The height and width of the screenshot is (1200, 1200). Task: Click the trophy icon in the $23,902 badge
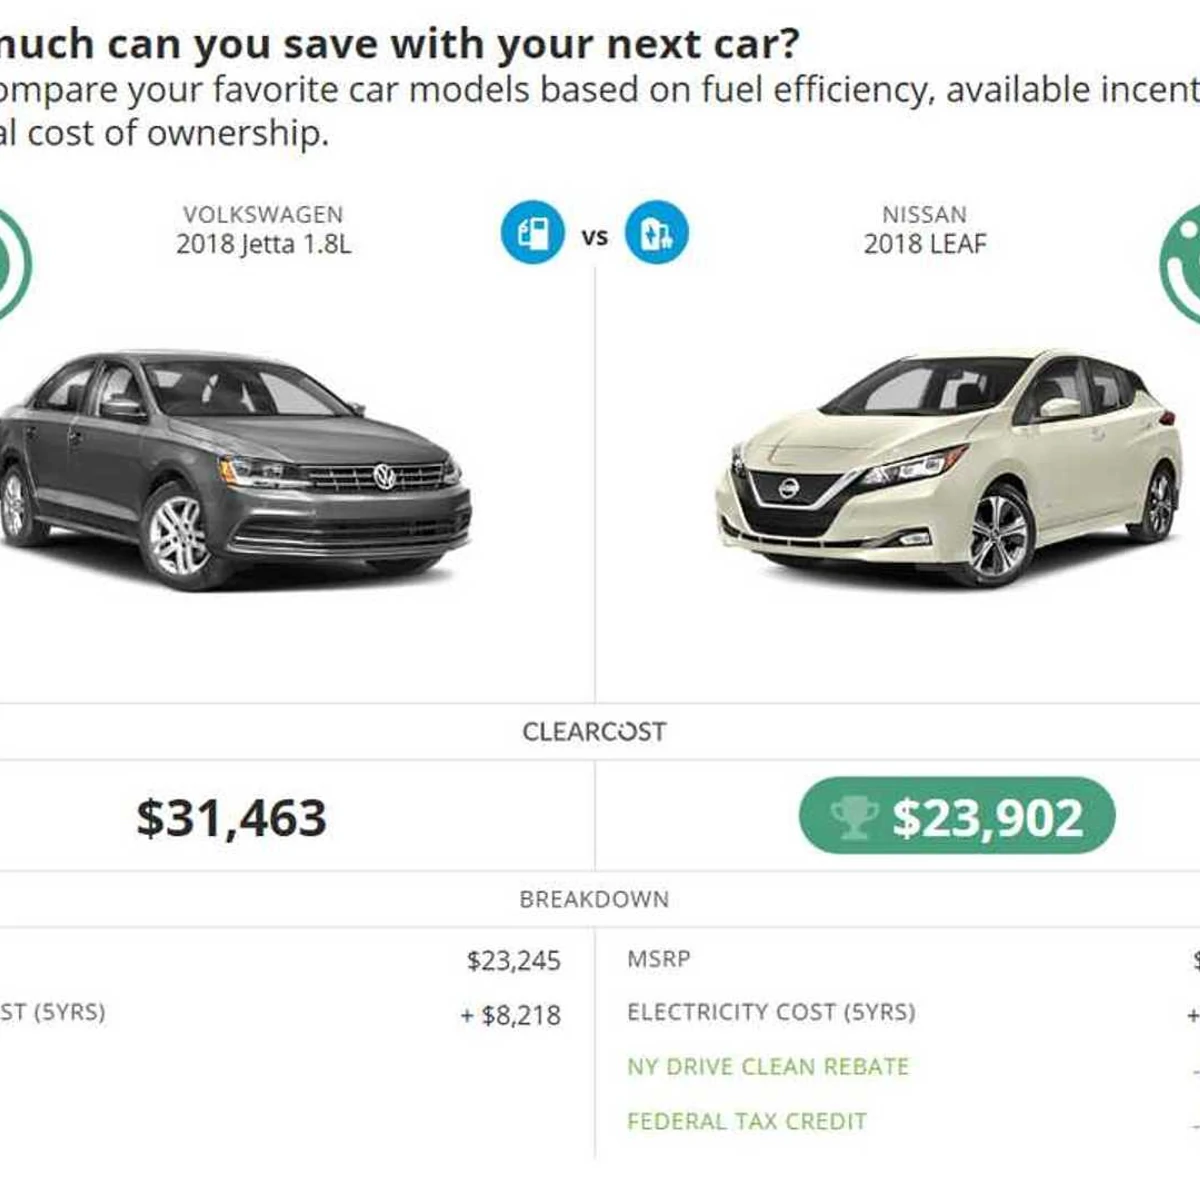pyautogui.click(x=854, y=817)
